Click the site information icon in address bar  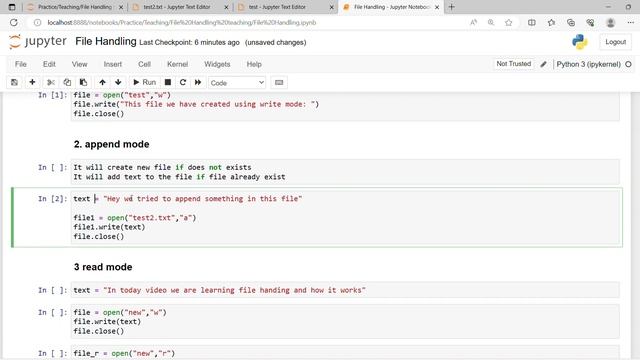click(x=38, y=22)
